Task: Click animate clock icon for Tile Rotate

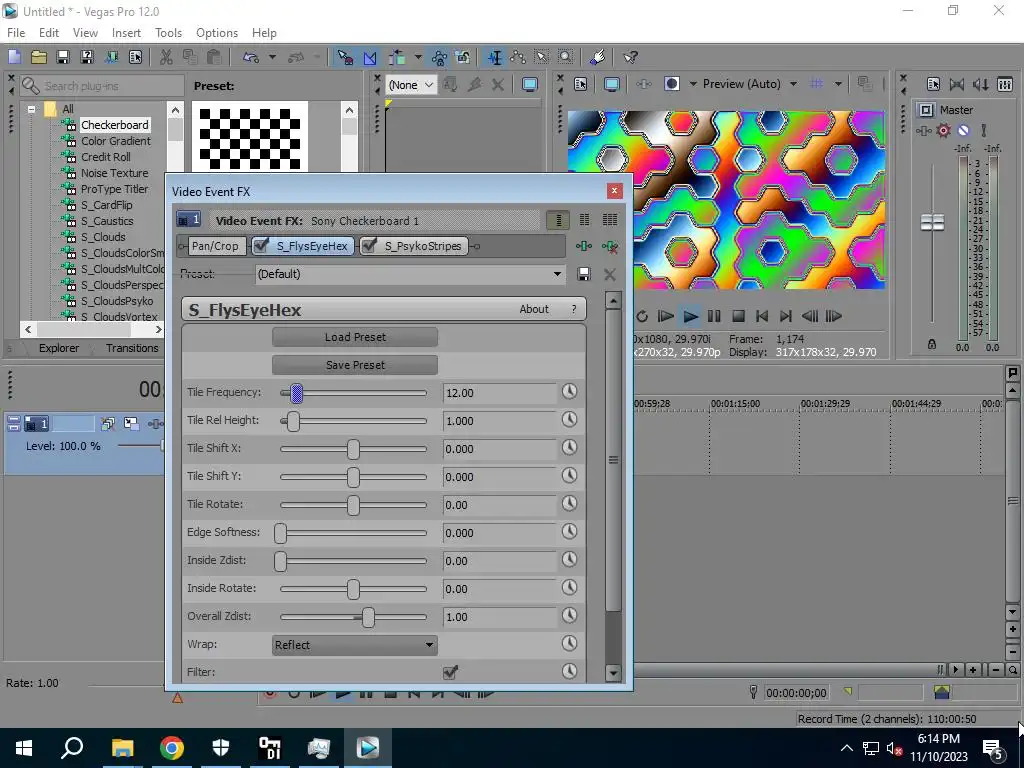Action: click(569, 504)
